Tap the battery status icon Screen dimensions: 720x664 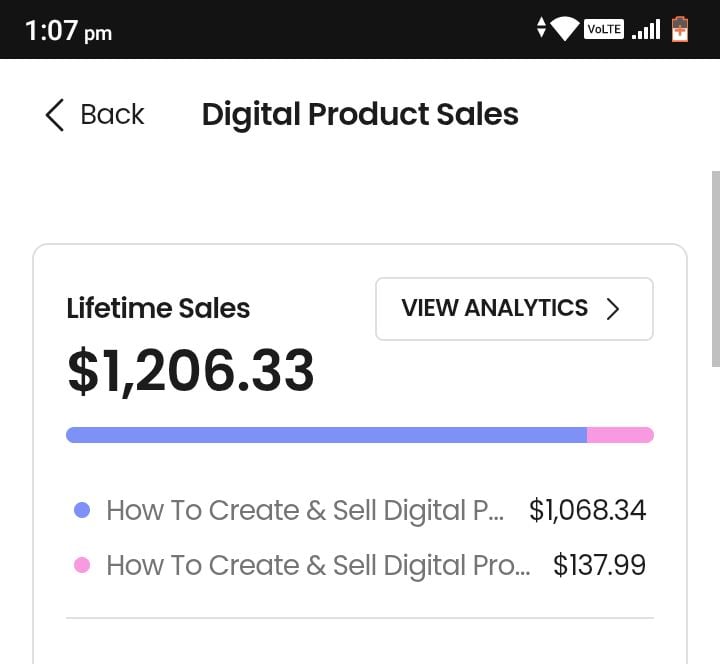tap(680, 29)
